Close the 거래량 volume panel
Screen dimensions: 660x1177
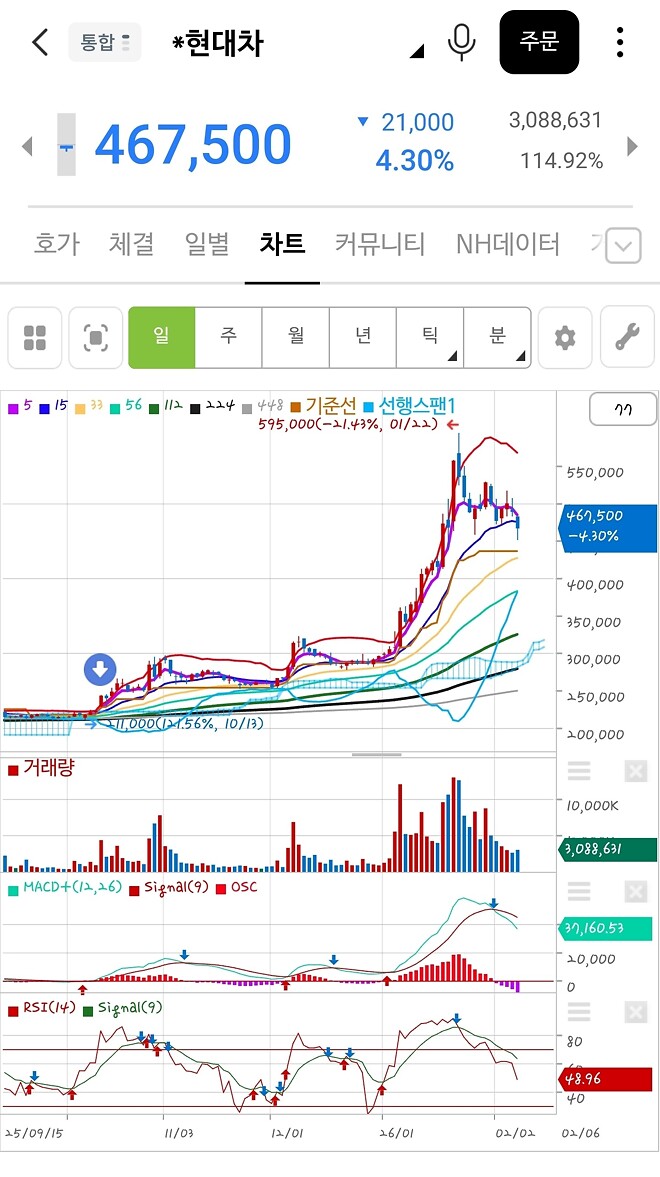pos(635,771)
